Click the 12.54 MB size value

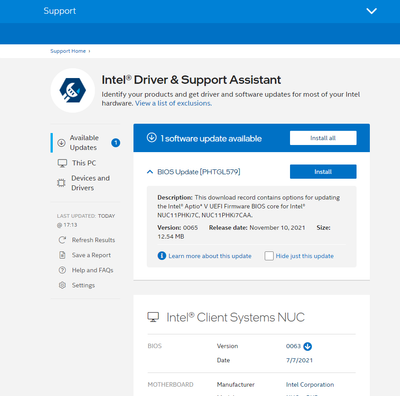point(171,236)
